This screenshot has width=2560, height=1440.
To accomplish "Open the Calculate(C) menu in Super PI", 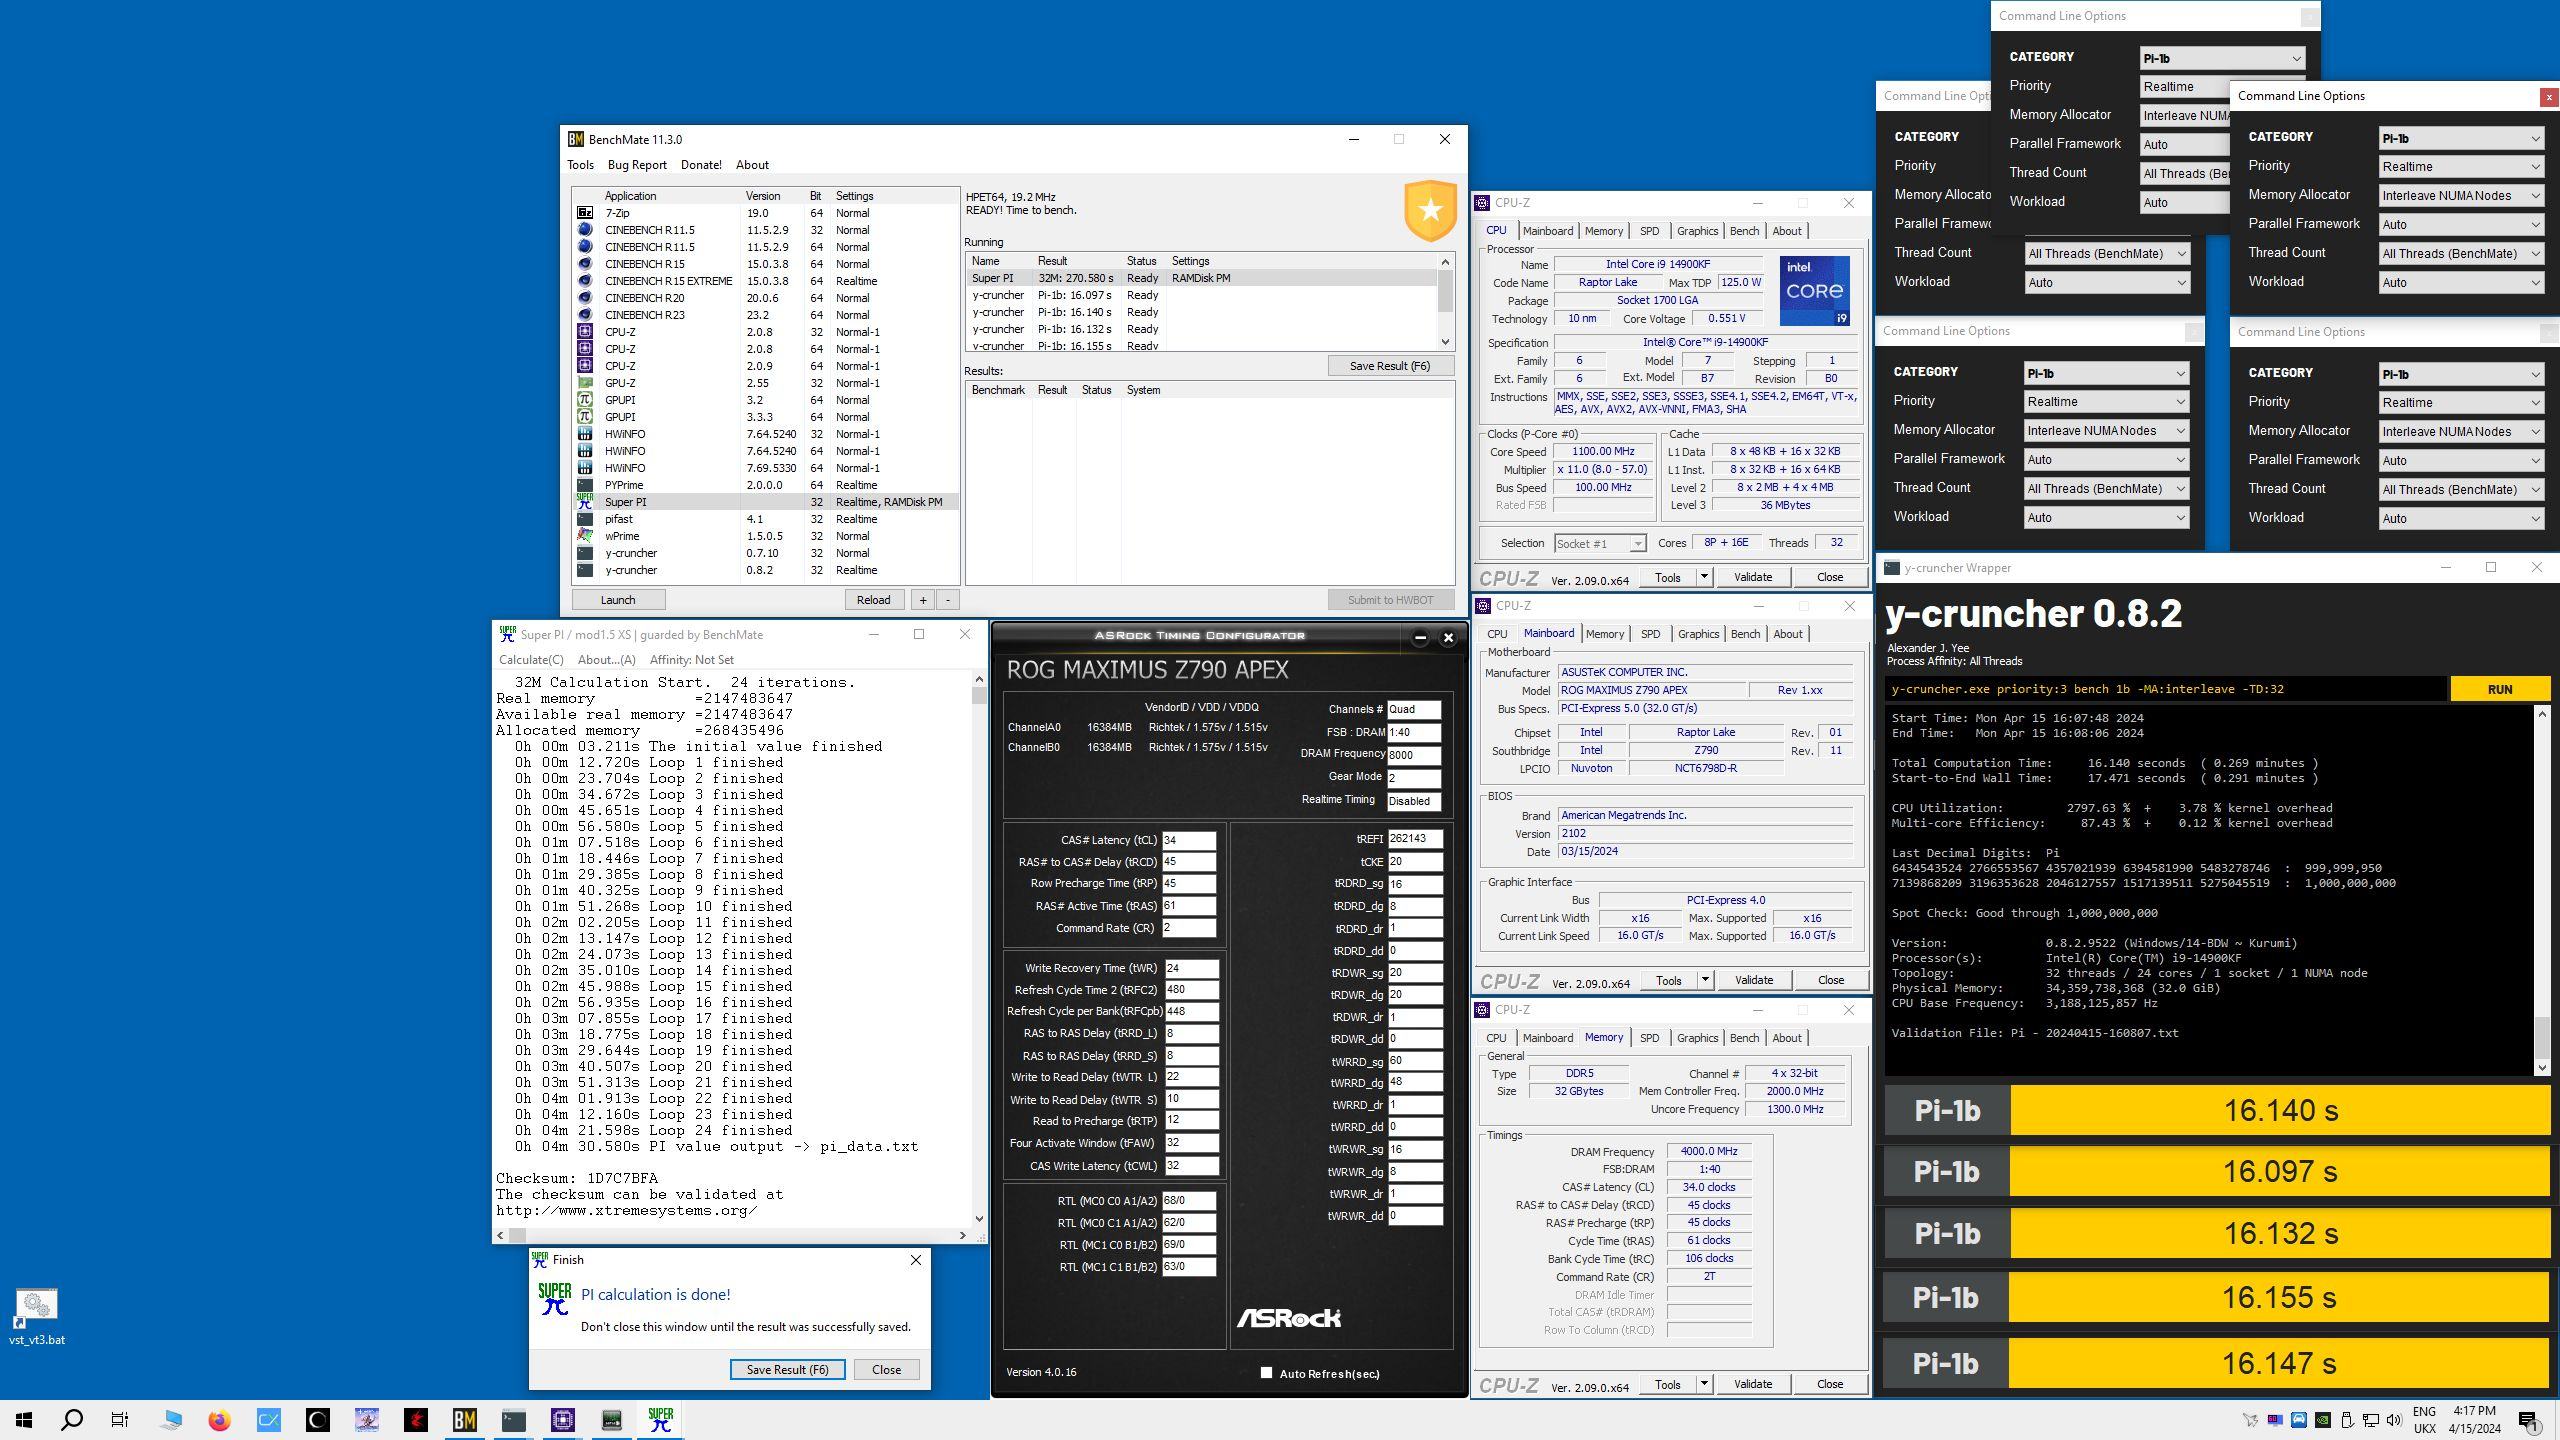I will (531, 660).
